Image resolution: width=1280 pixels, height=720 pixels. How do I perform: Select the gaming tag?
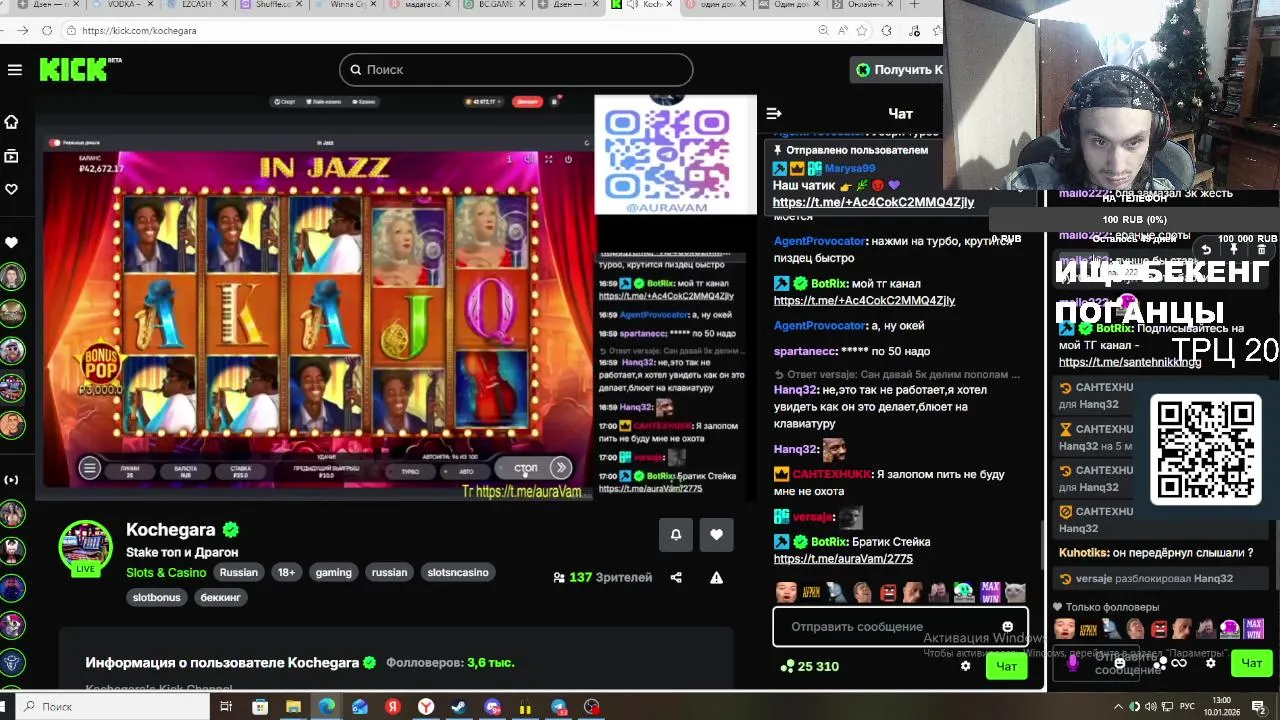tap(334, 573)
